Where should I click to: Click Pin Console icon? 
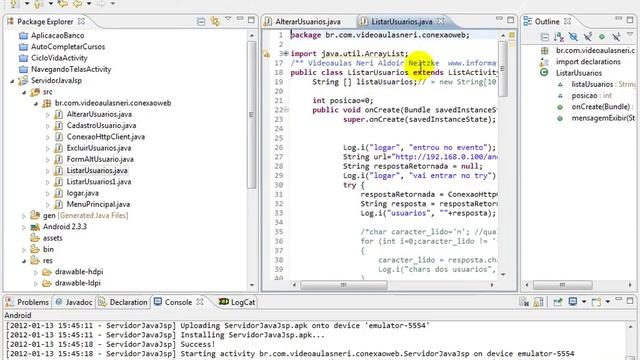tap(558, 302)
